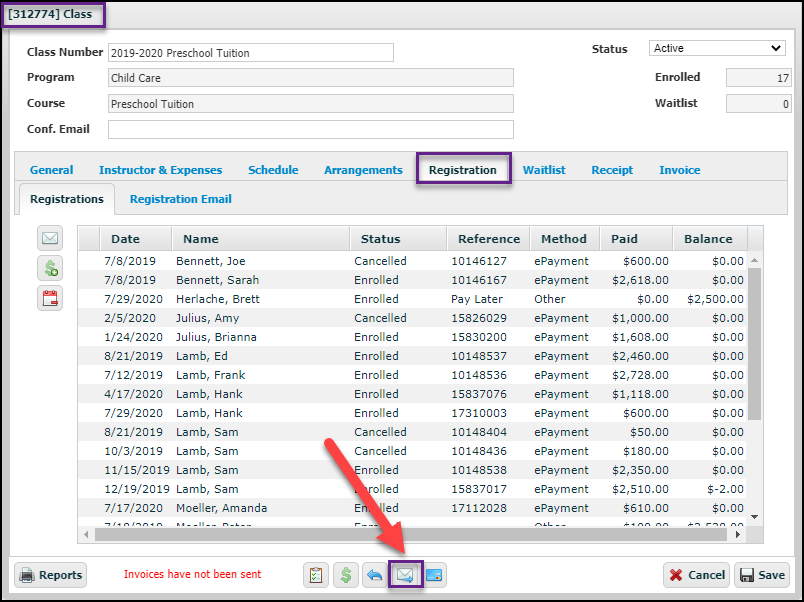Select the Lamb, Frank registration row
Screen dimensions: 804x602
412,375
